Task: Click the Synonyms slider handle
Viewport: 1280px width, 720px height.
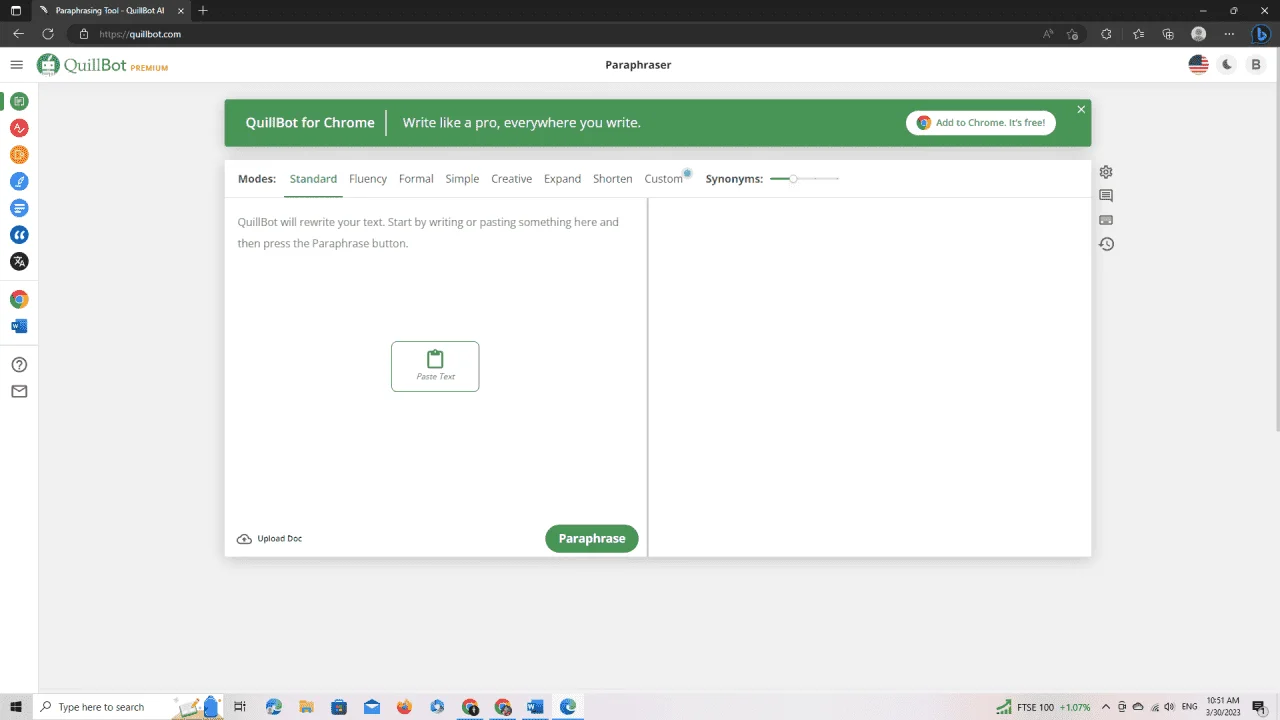Action: pos(793,179)
